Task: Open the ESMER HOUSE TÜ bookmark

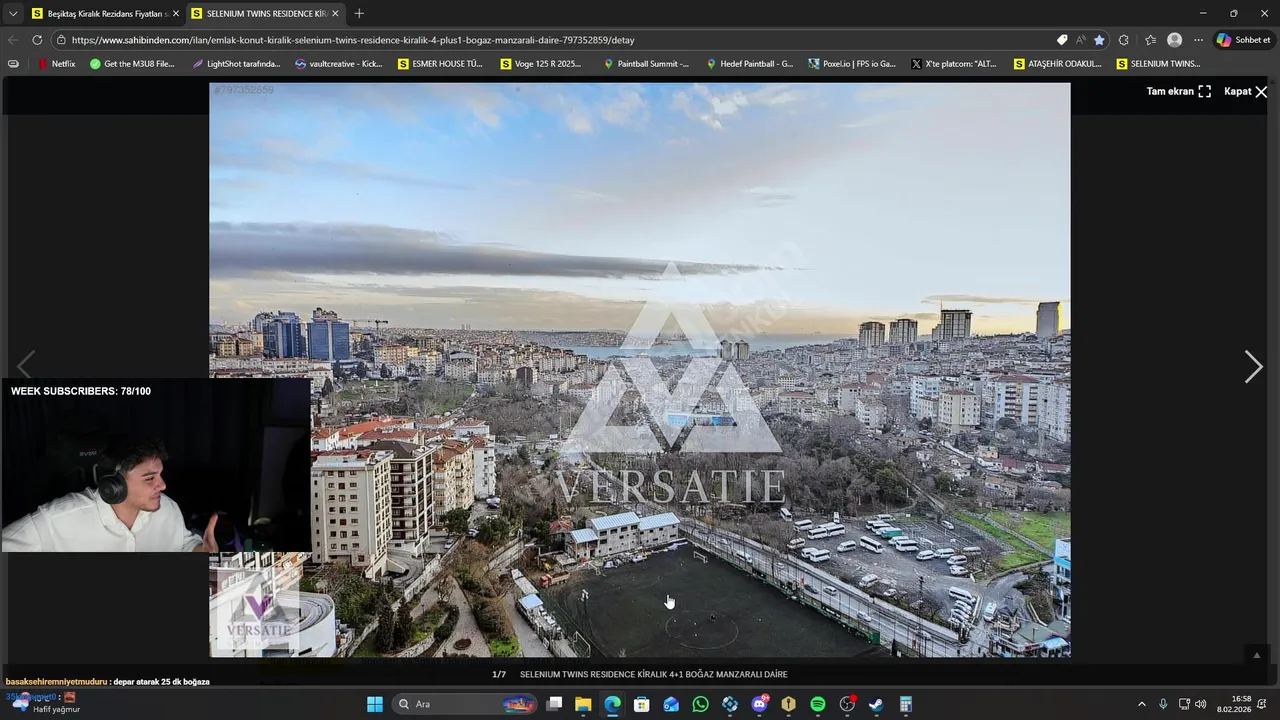Action: pyautogui.click(x=440, y=64)
